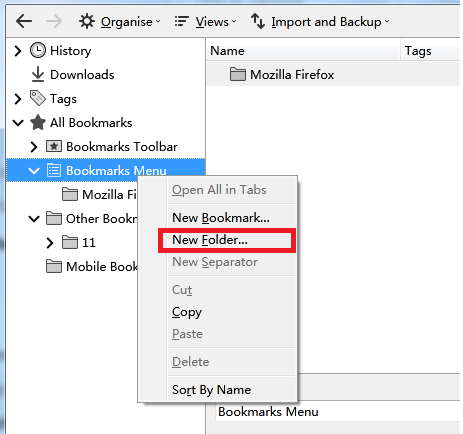Click the History clock icon
Viewport: 463px width, 434px height.
pyautogui.click(x=38, y=51)
